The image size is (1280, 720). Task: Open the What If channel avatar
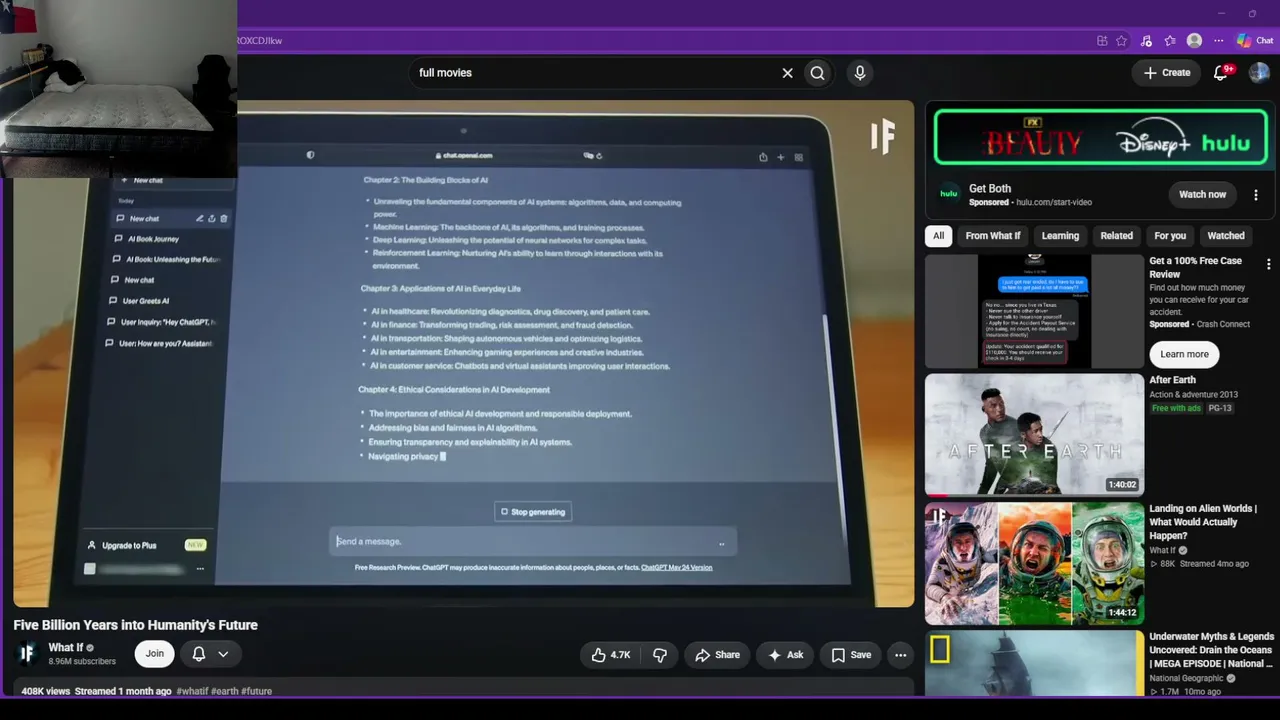coord(27,654)
